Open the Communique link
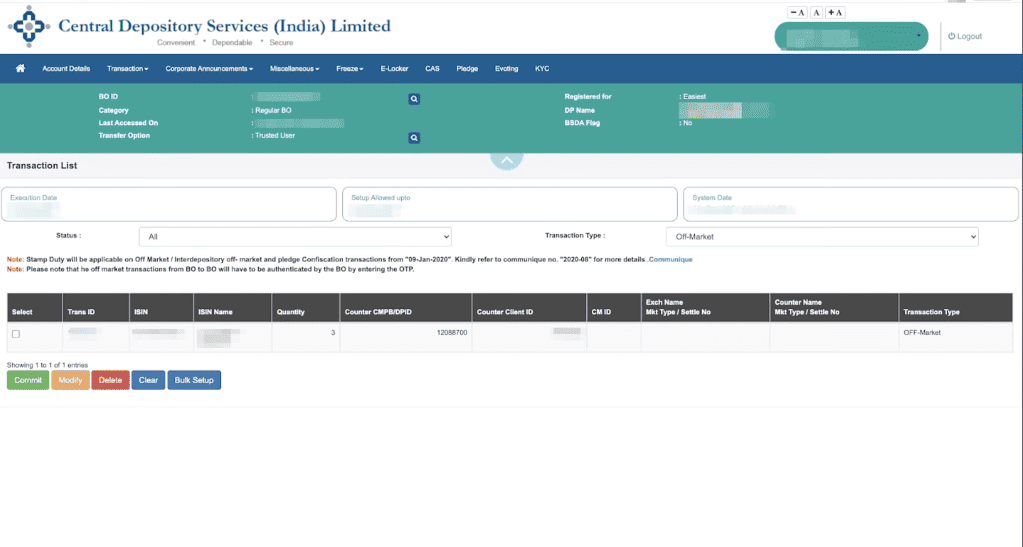Viewport: 1023px width, 547px height. [670, 260]
